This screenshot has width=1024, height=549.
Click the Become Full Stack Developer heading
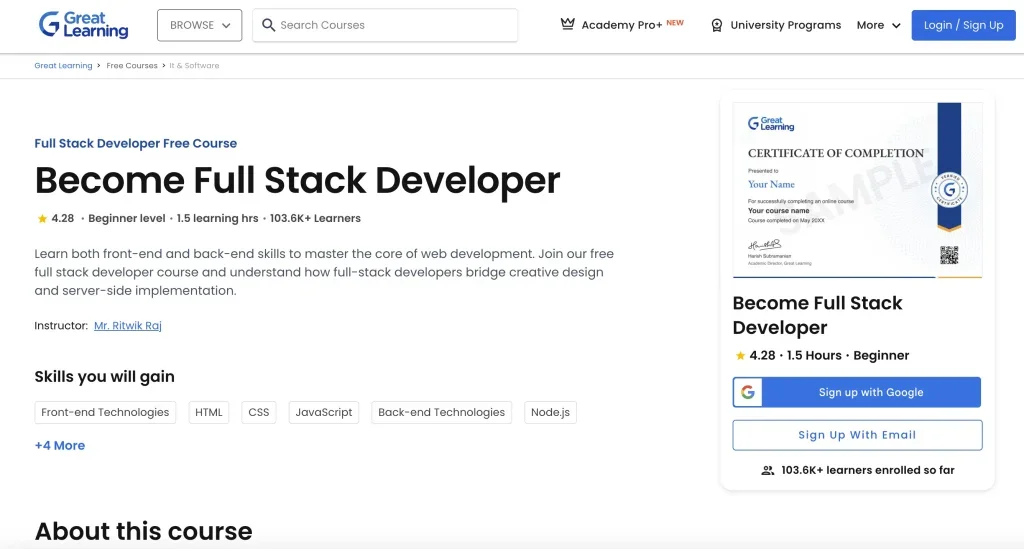tap(297, 180)
